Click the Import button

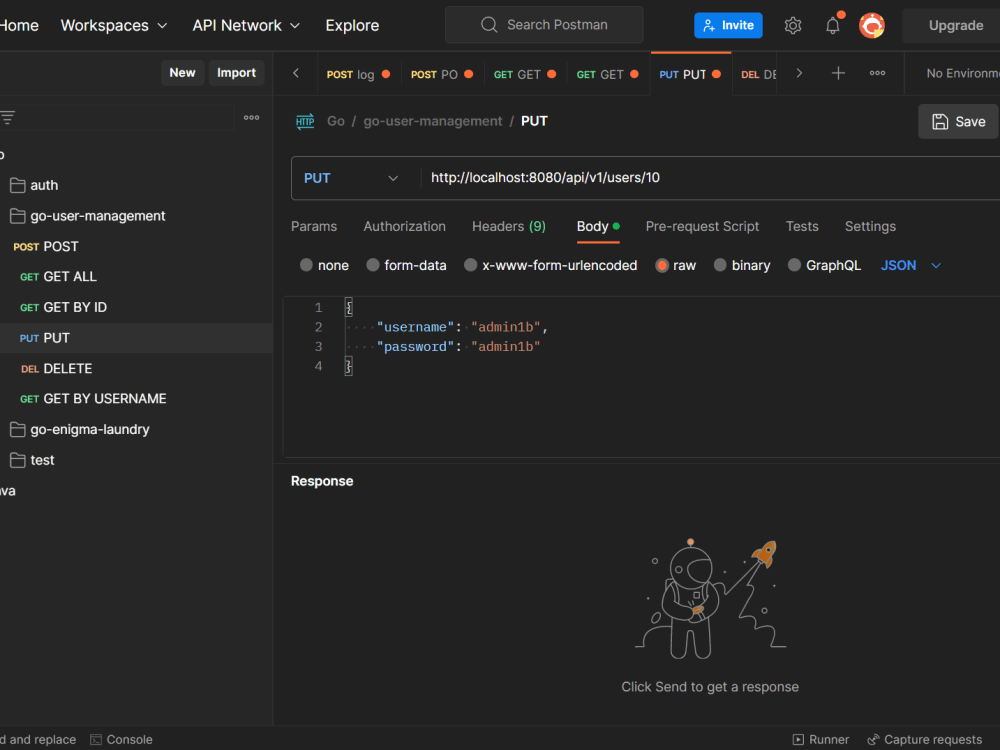[x=237, y=73]
